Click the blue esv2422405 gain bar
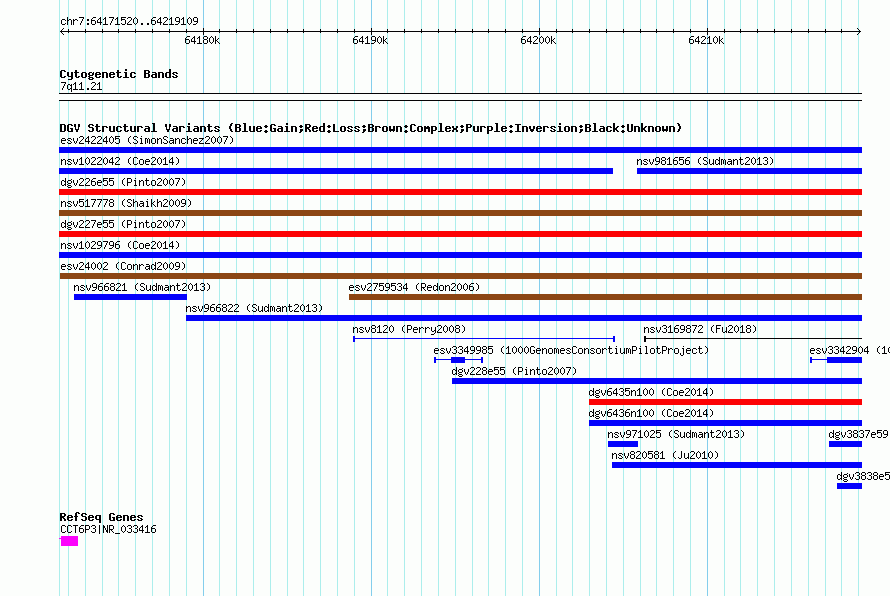The width and height of the screenshot is (890, 596). click(460, 150)
